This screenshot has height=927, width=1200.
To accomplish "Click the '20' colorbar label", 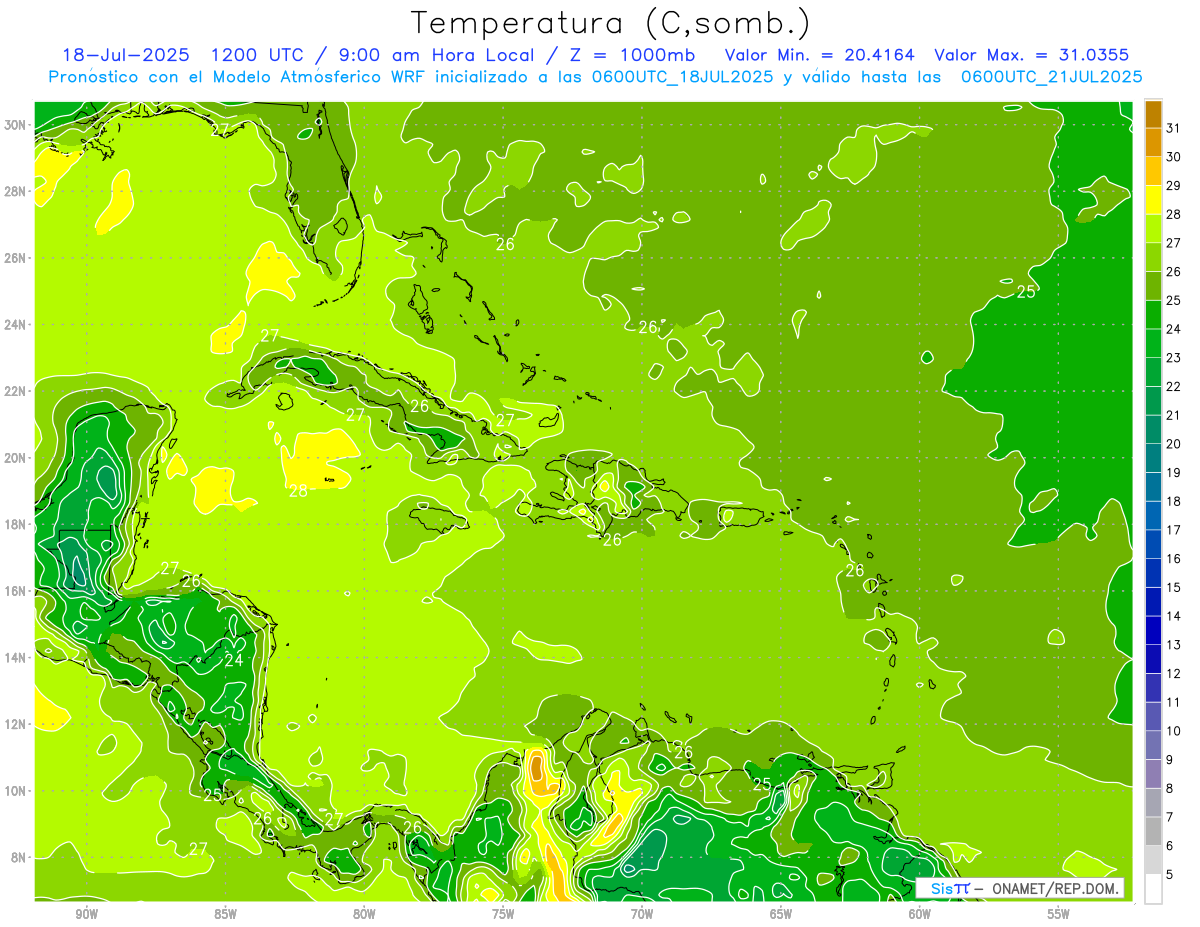I will (1174, 444).
